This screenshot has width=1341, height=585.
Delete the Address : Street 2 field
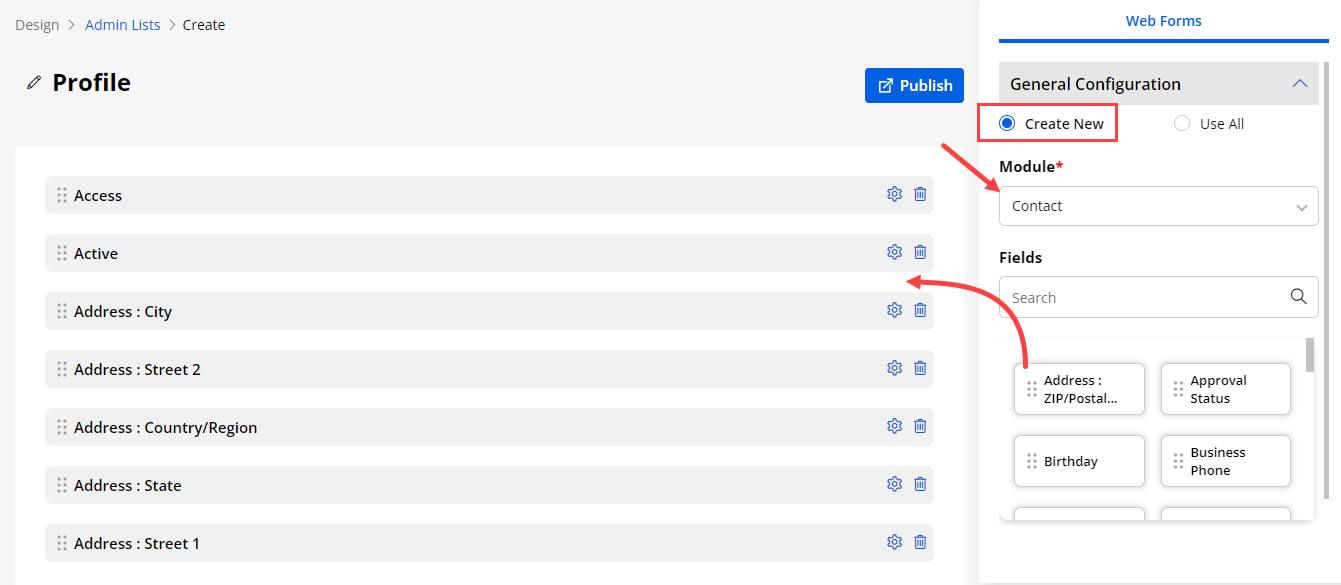click(920, 368)
